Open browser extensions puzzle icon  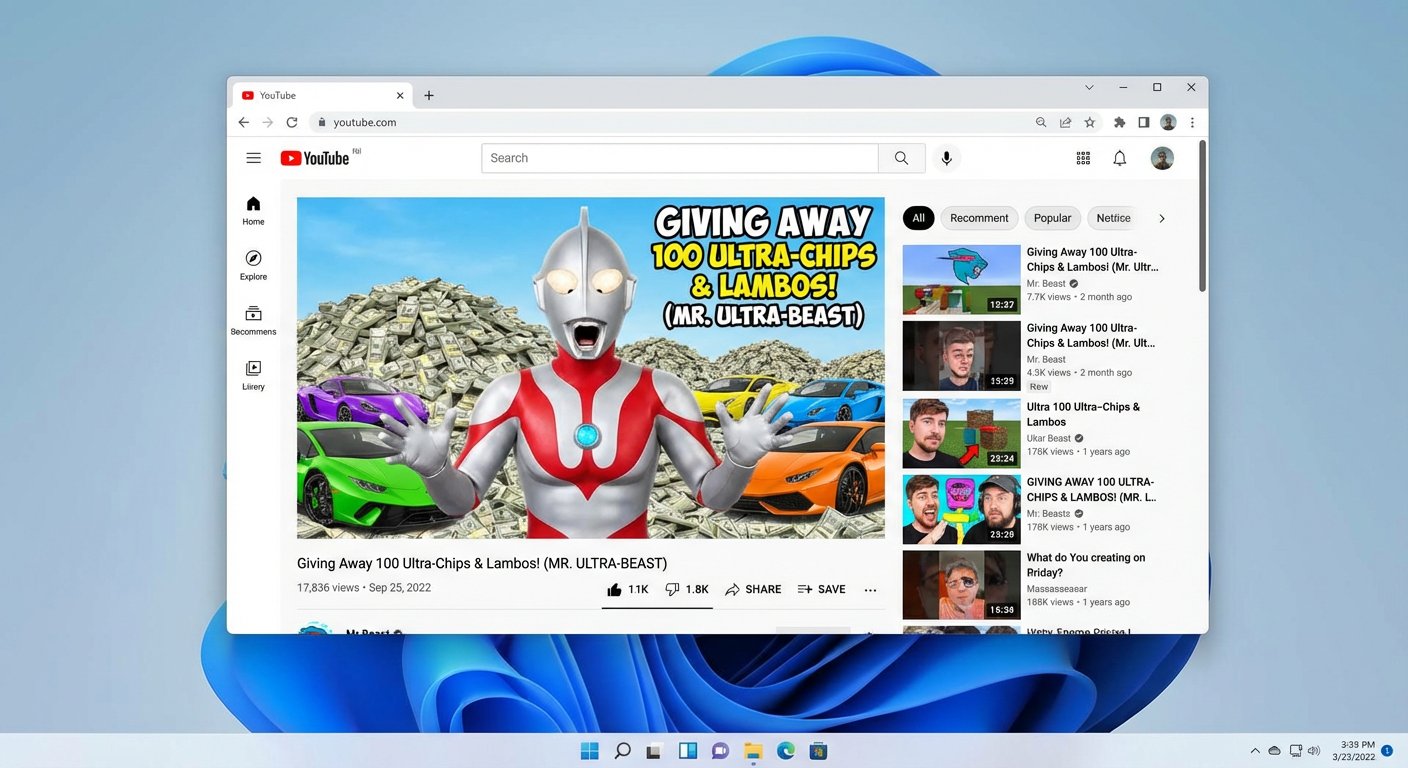(1119, 123)
